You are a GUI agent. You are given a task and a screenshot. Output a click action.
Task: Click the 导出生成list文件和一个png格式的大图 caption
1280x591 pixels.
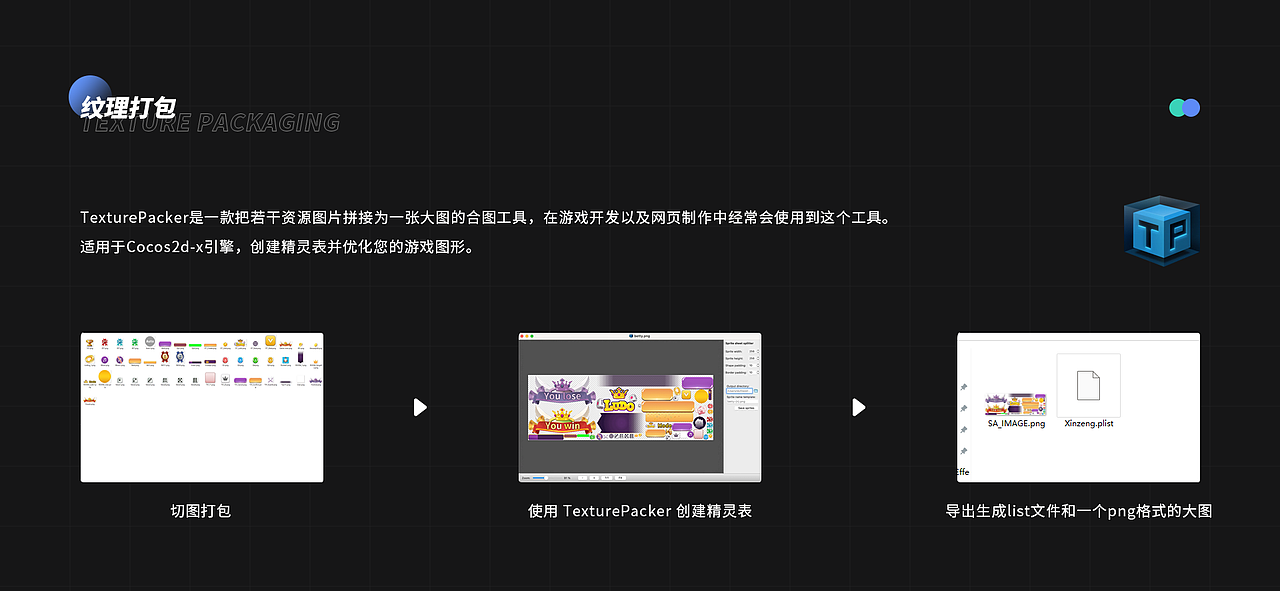[x=1079, y=511]
